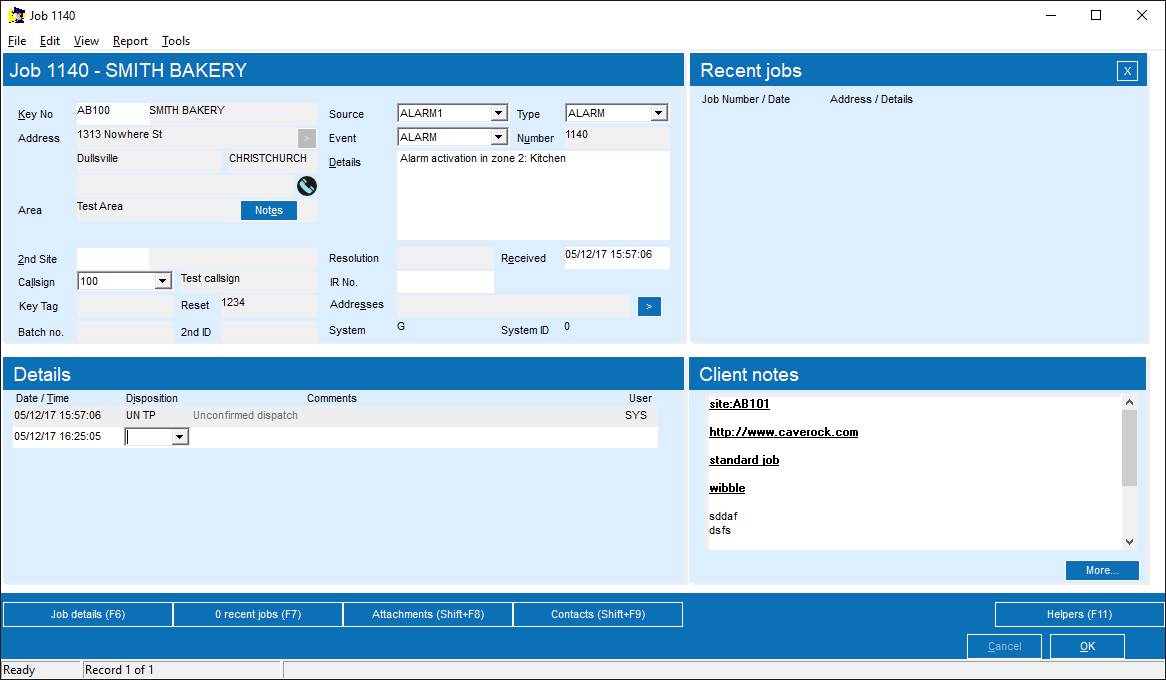The height and width of the screenshot is (680, 1166).
Task: Click the 'wibble' link in Client notes
Action: [727, 489]
